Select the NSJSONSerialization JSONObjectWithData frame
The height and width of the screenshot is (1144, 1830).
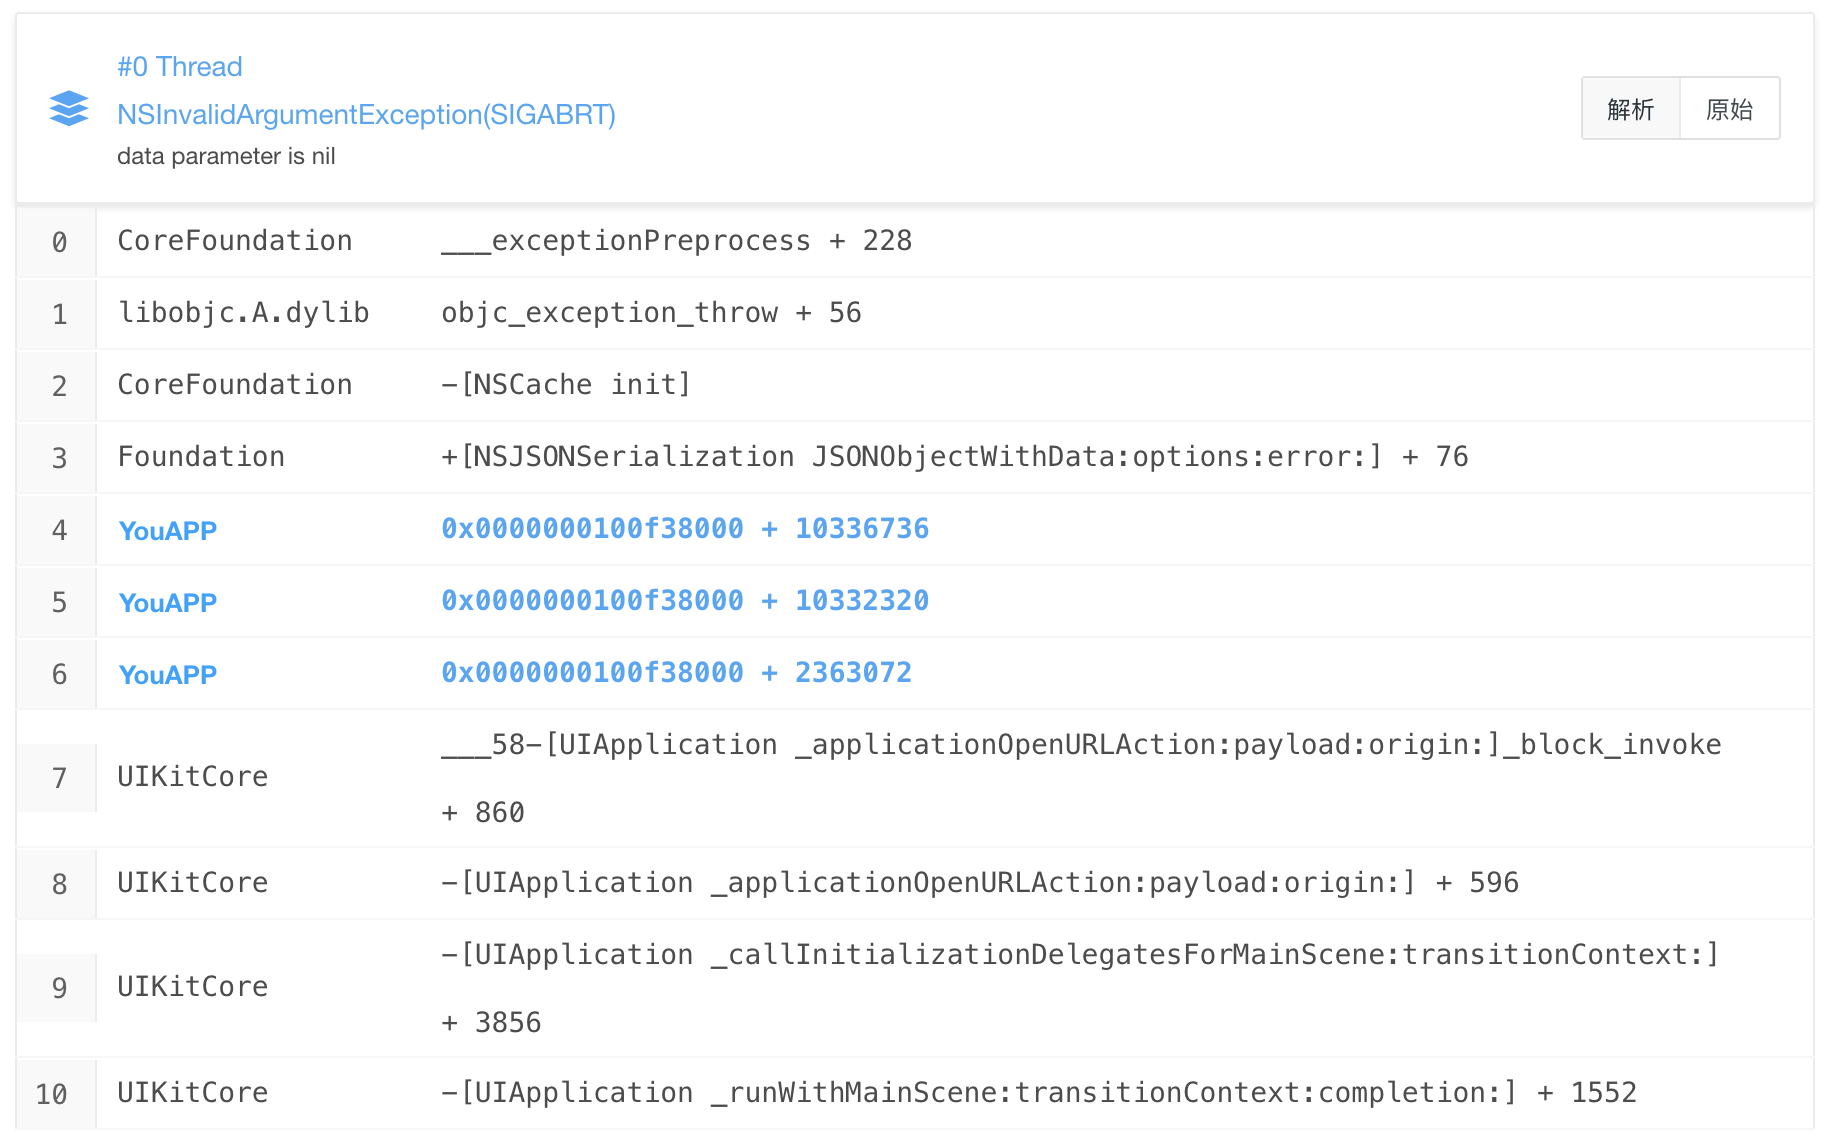(954, 457)
